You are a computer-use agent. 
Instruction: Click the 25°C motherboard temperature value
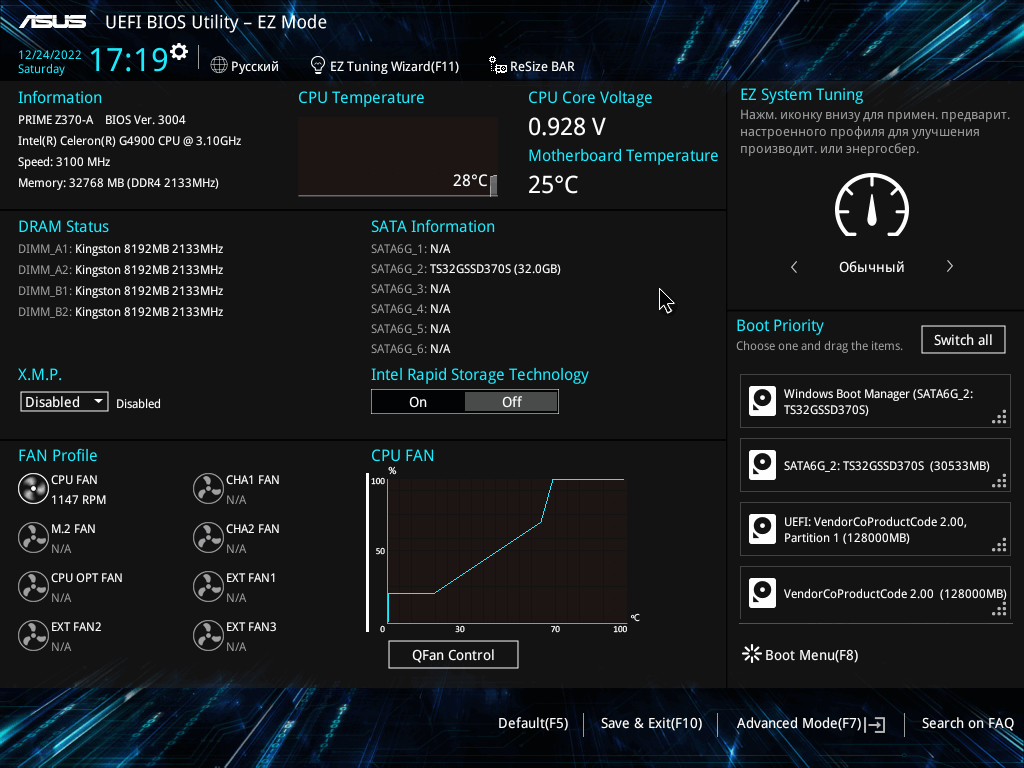[553, 185]
